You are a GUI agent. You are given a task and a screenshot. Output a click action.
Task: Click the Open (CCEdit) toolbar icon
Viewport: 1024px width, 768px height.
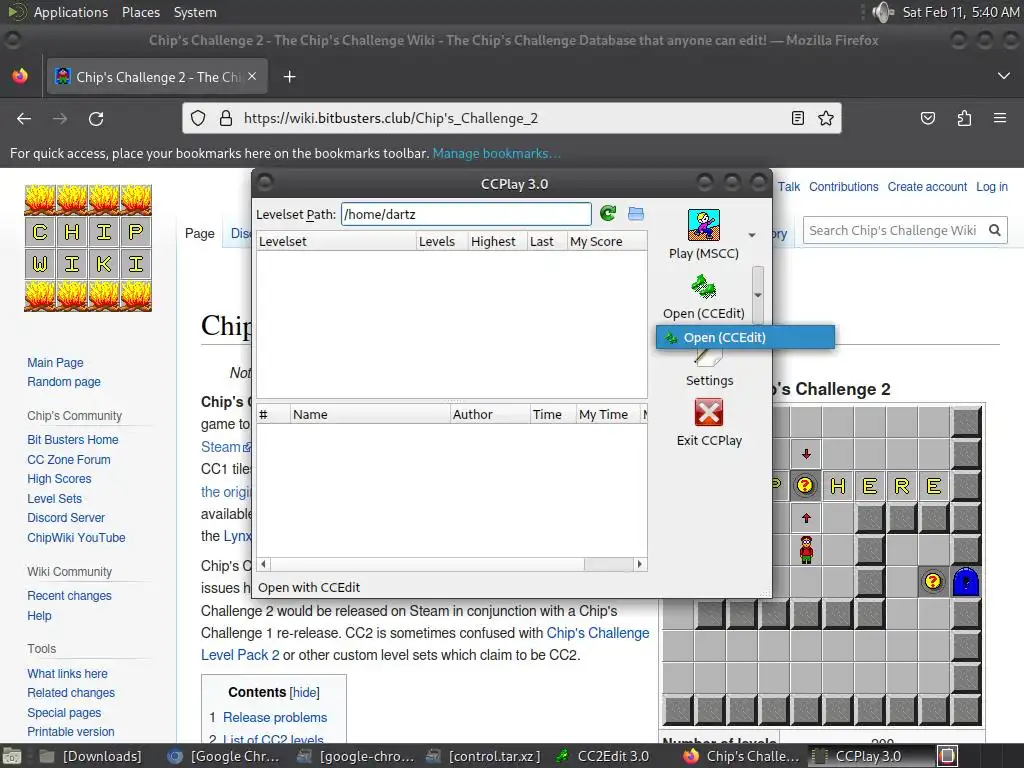(x=703, y=285)
